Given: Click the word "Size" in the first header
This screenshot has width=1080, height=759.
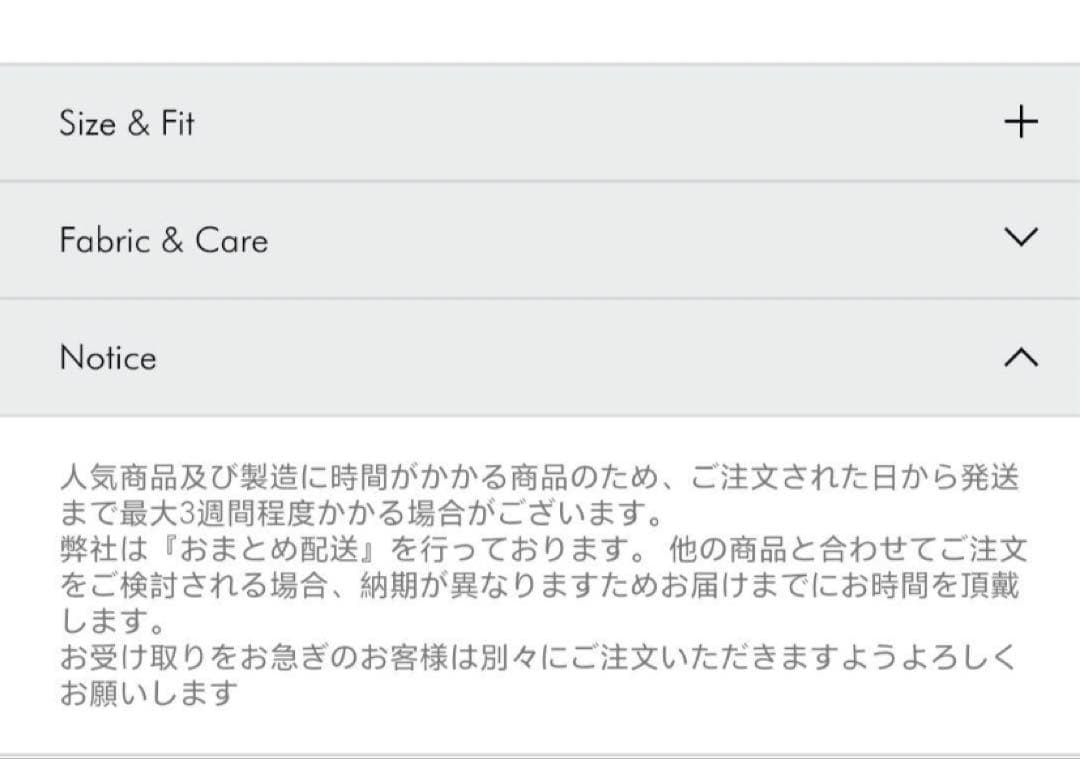Looking at the screenshot, I should click(x=87, y=123).
